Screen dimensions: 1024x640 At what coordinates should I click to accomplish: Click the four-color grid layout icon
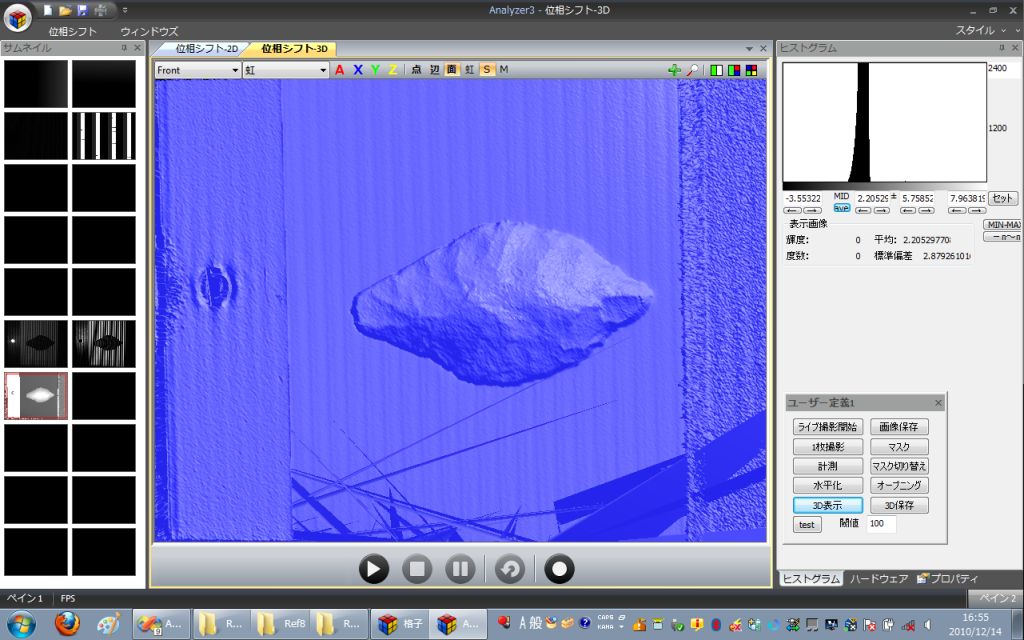point(752,70)
